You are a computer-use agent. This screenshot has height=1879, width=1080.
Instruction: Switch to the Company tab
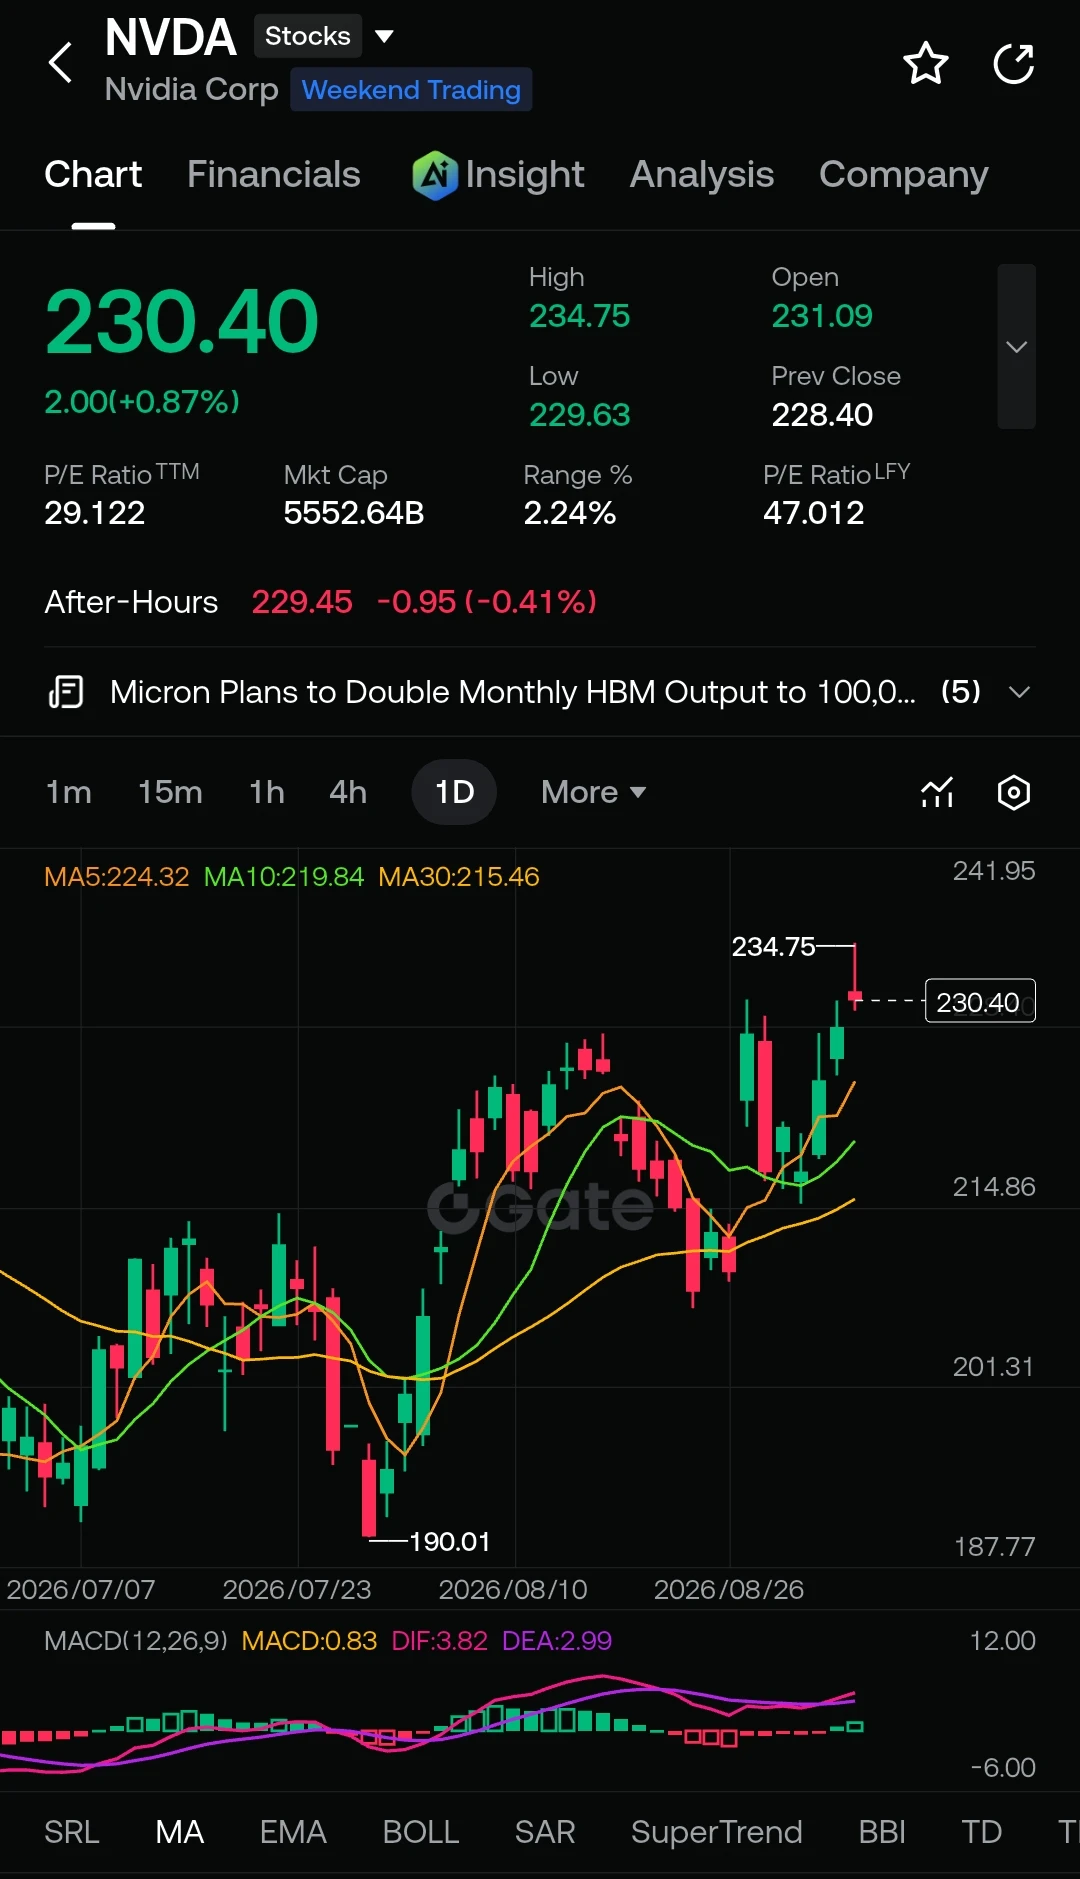(903, 175)
